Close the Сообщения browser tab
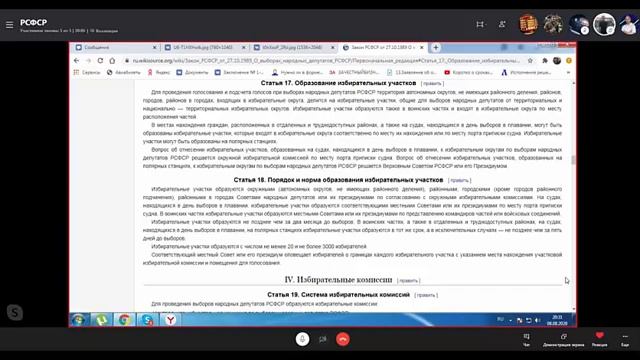640x360 pixels. [x=155, y=47]
